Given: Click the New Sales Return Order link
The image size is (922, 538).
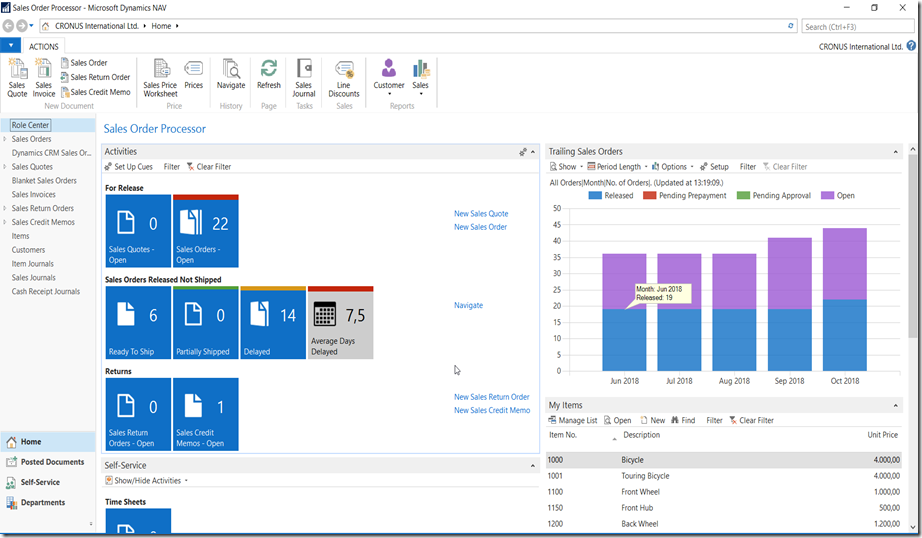Looking at the screenshot, I should point(492,397).
